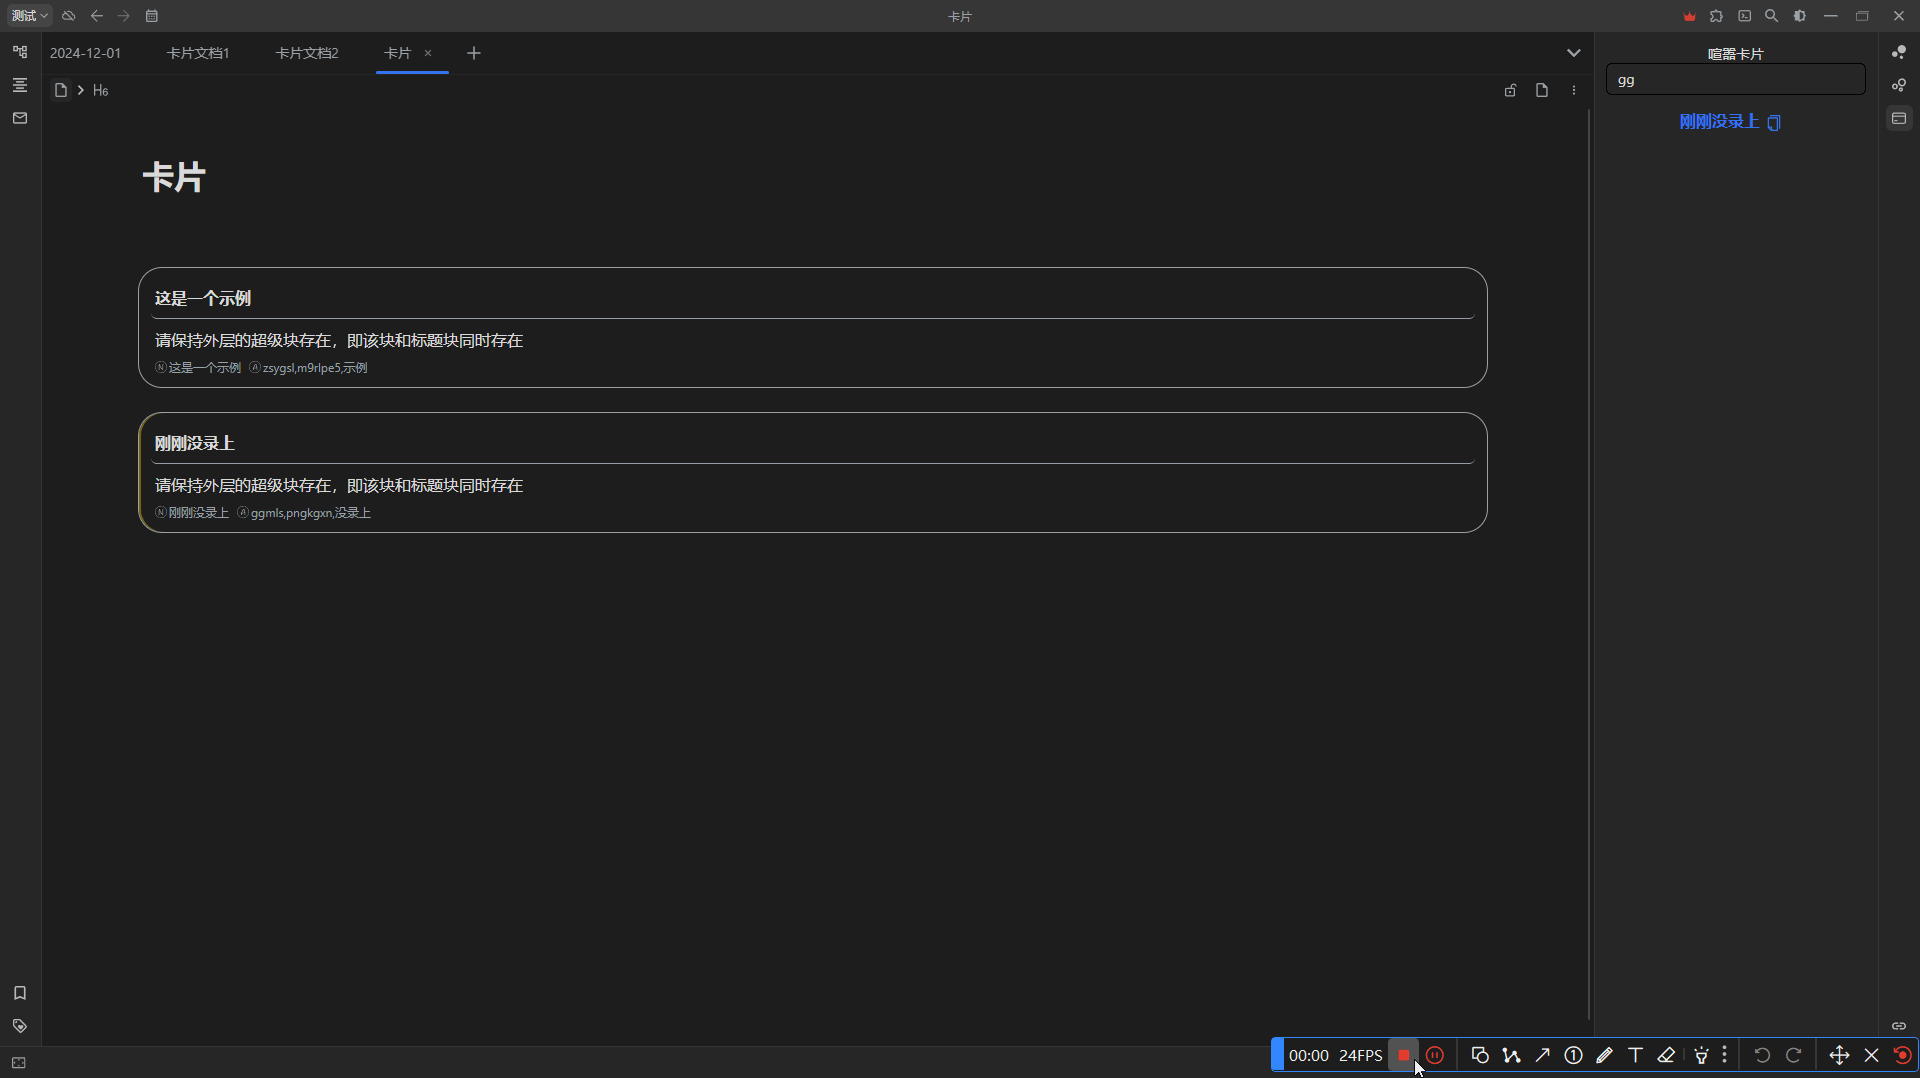Open the tags panel icon
The height and width of the screenshot is (1078, 1920).
pyautogui.click(x=20, y=1026)
